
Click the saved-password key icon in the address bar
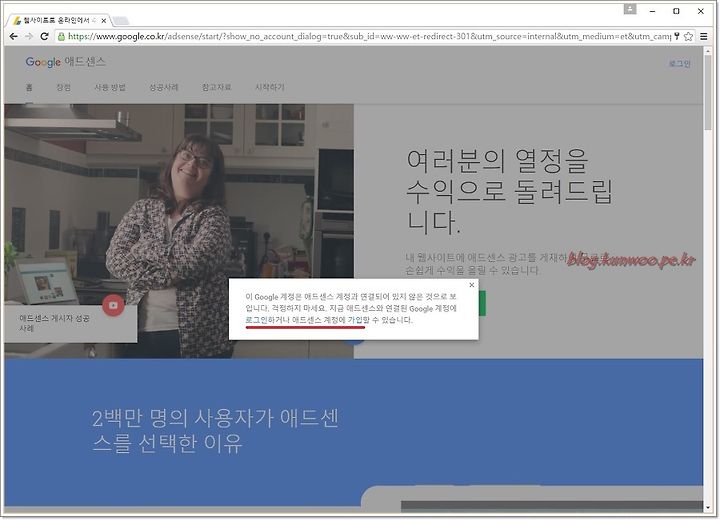coord(676,36)
